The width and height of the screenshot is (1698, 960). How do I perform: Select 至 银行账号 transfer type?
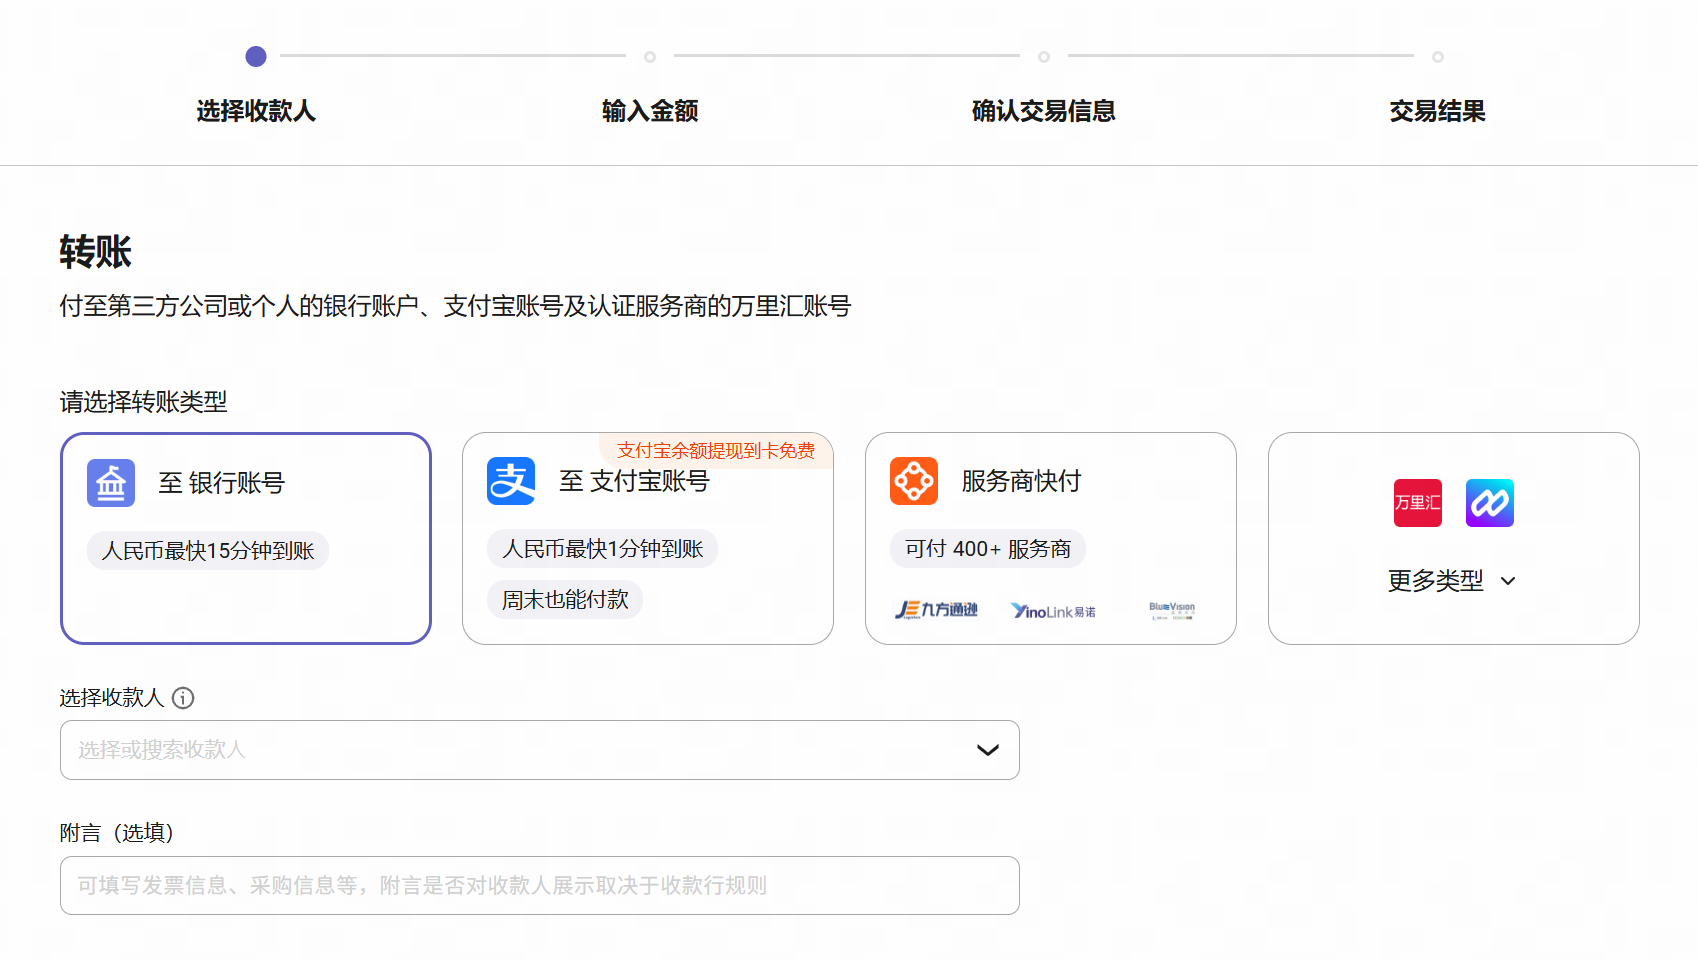(x=246, y=538)
